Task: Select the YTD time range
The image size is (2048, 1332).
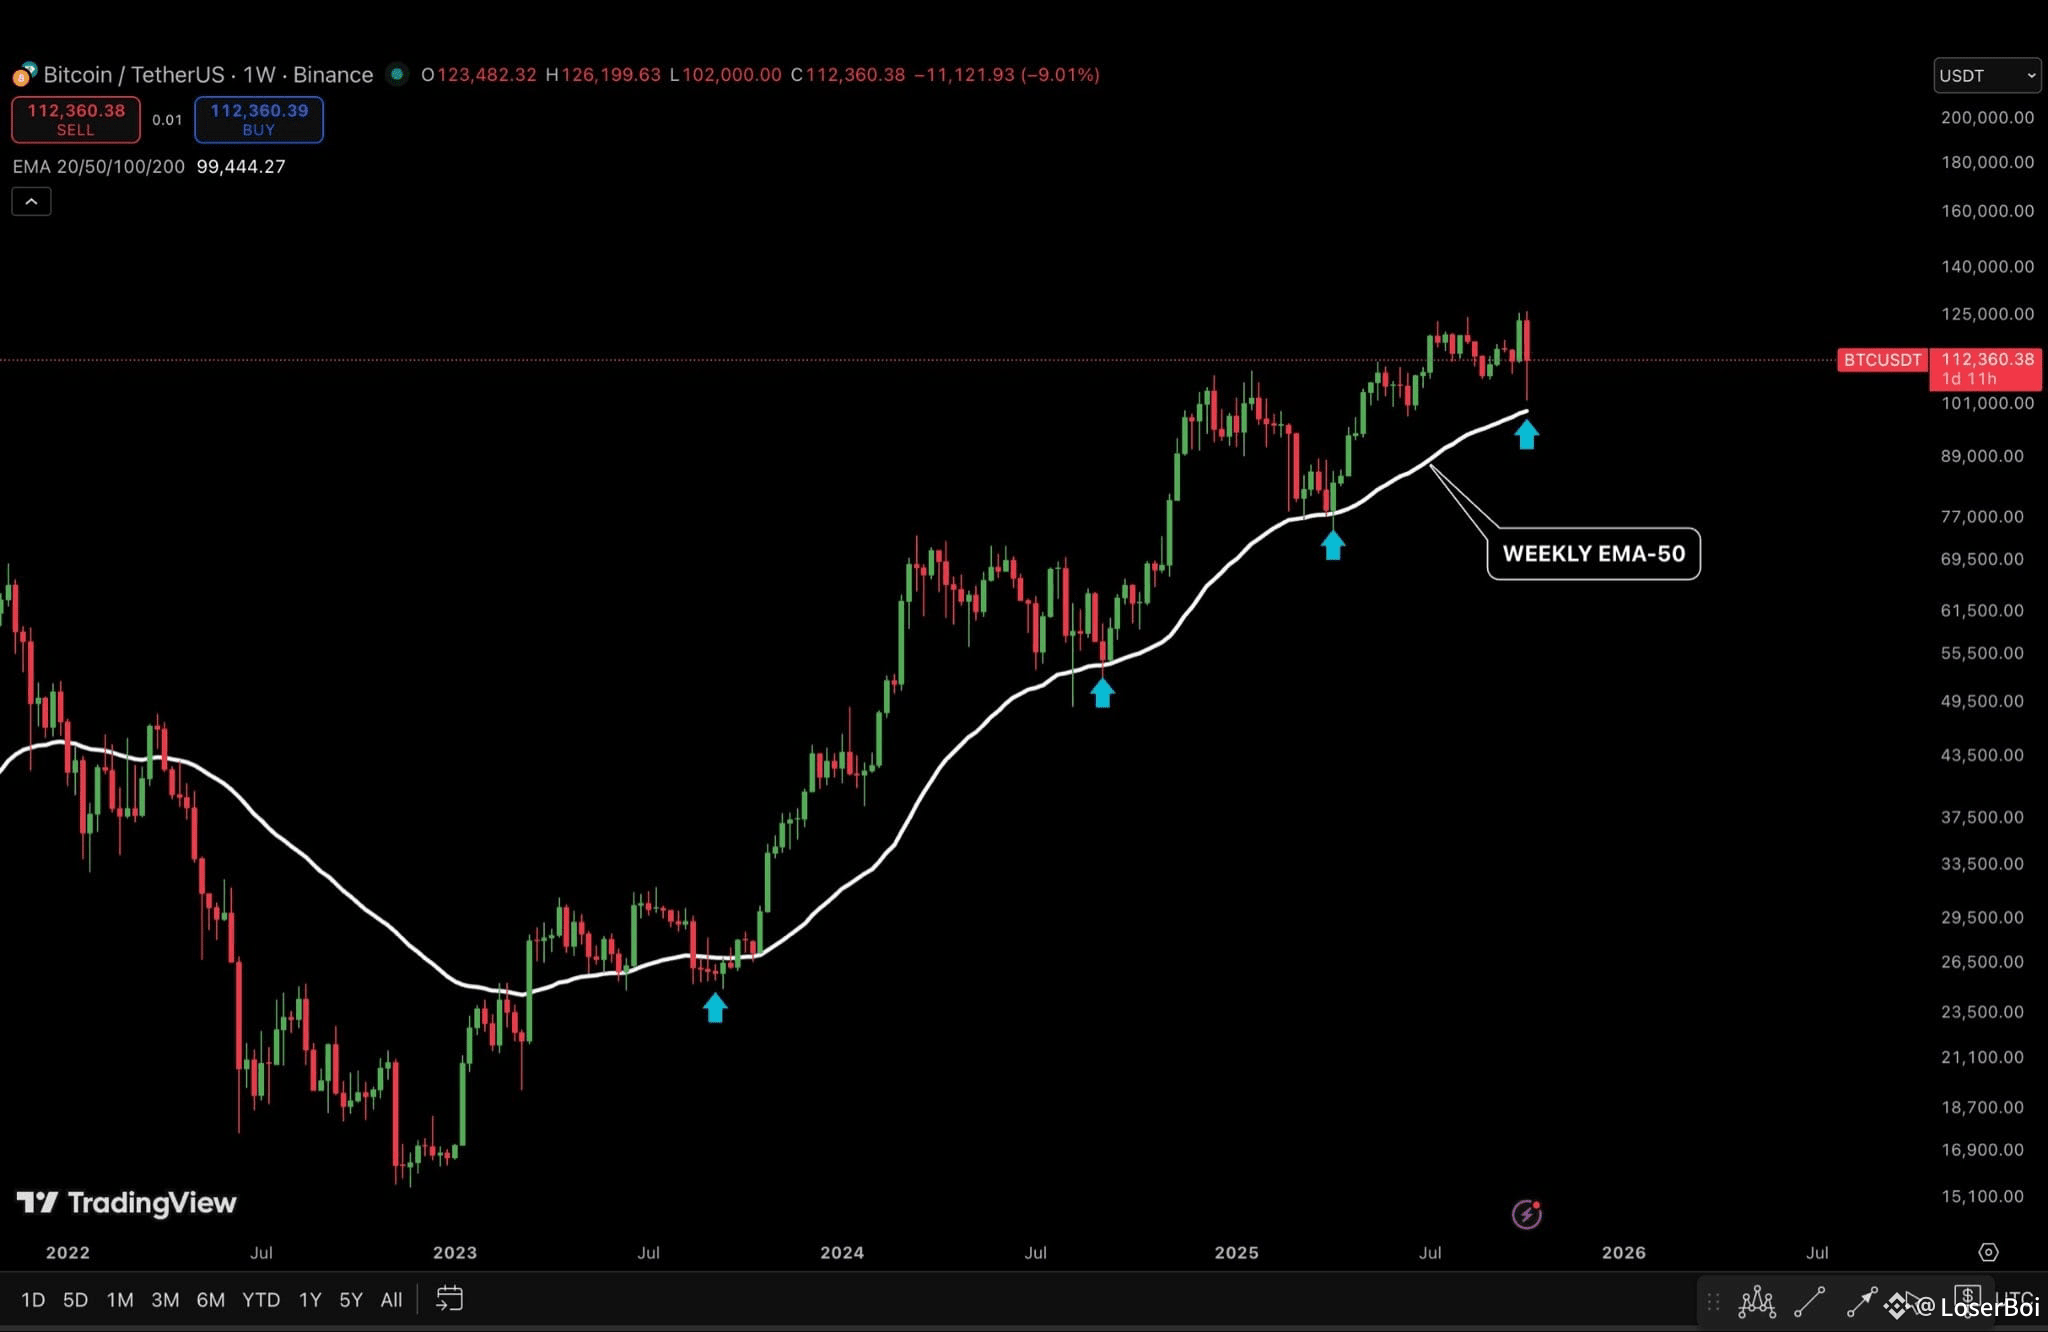Action: point(261,1299)
